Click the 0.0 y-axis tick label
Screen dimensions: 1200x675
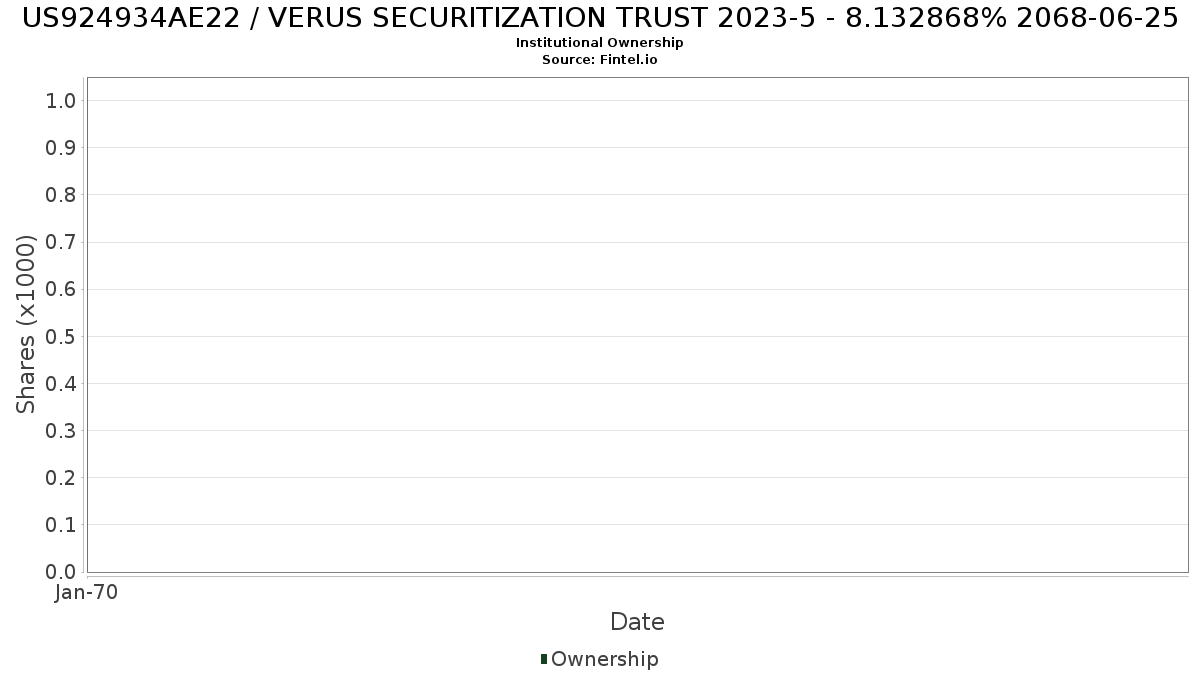[x=60, y=572]
